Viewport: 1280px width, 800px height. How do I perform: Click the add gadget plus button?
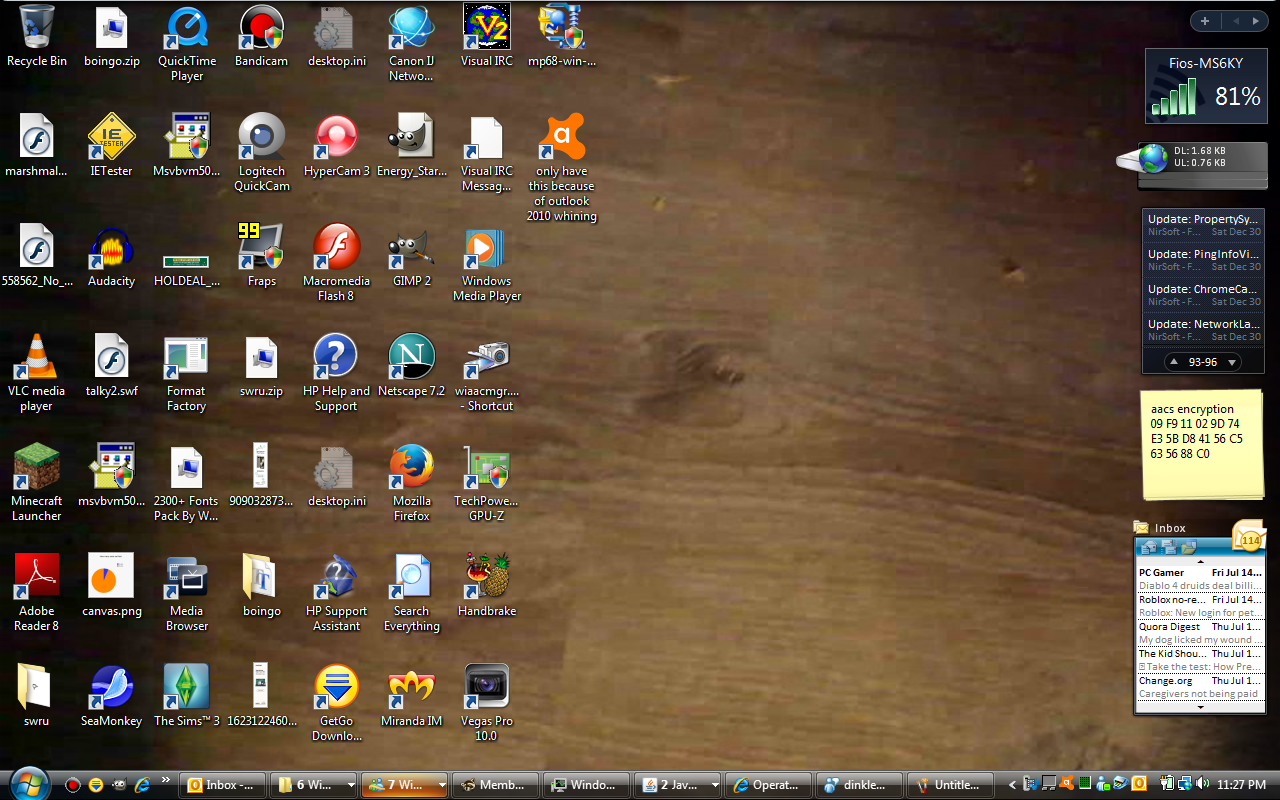point(1205,21)
